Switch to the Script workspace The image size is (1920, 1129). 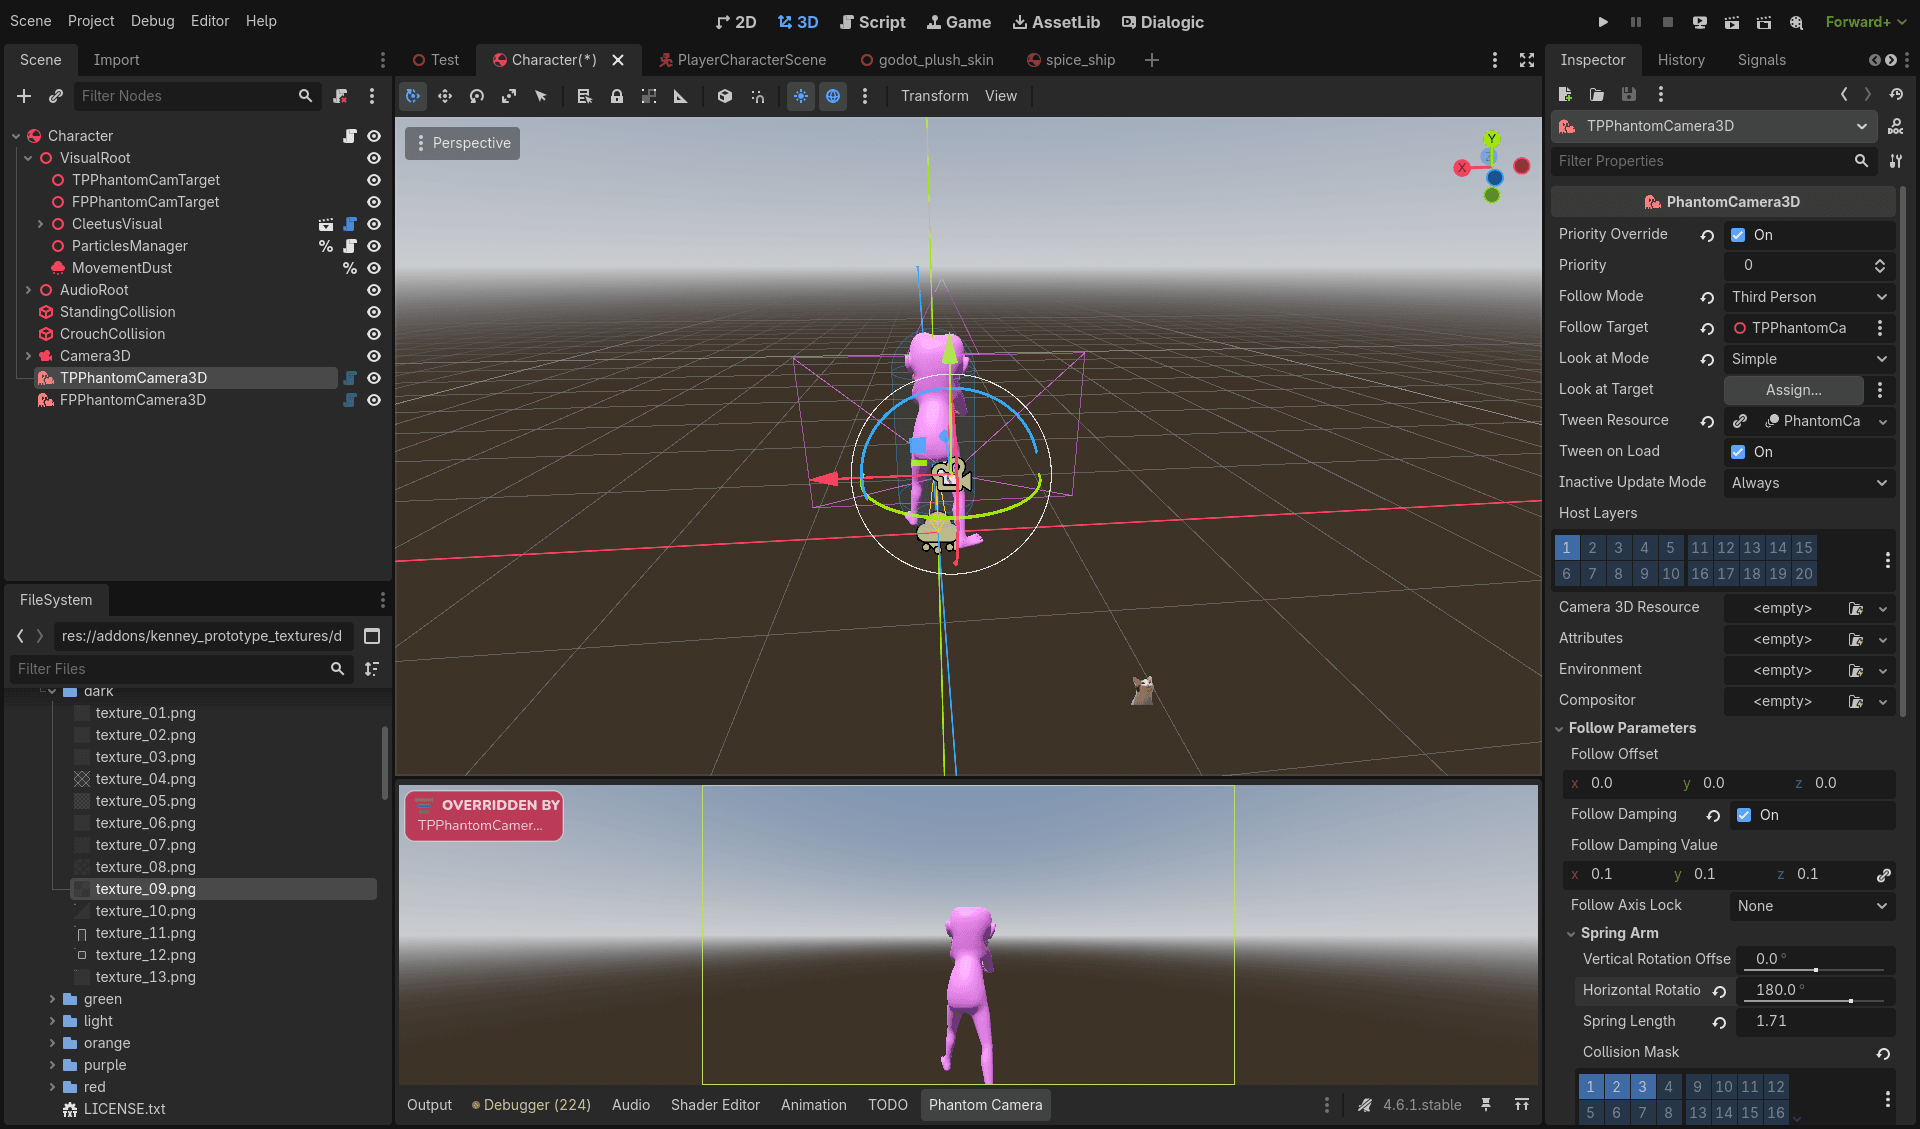(872, 22)
